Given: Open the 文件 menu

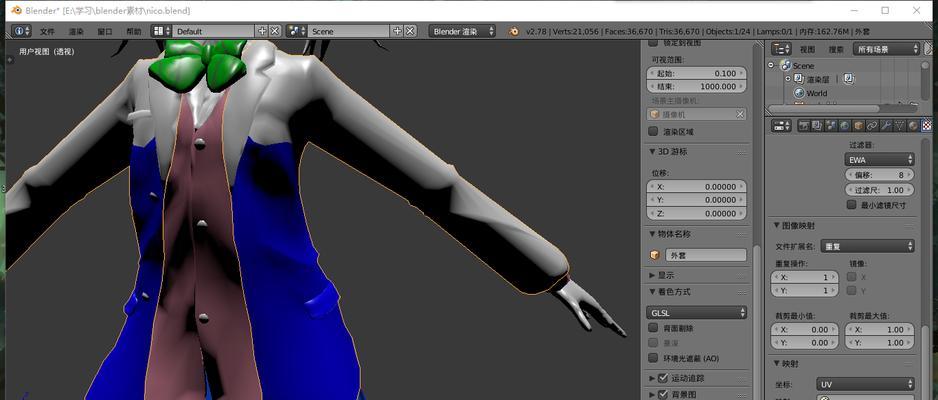Looking at the screenshot, I should (x=47, y=31).
